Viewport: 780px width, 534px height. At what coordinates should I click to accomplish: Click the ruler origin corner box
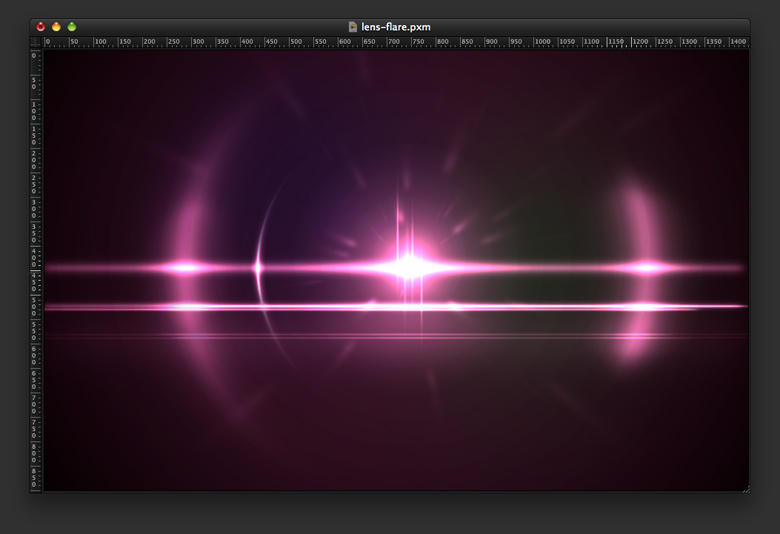(x=36, y=42)
